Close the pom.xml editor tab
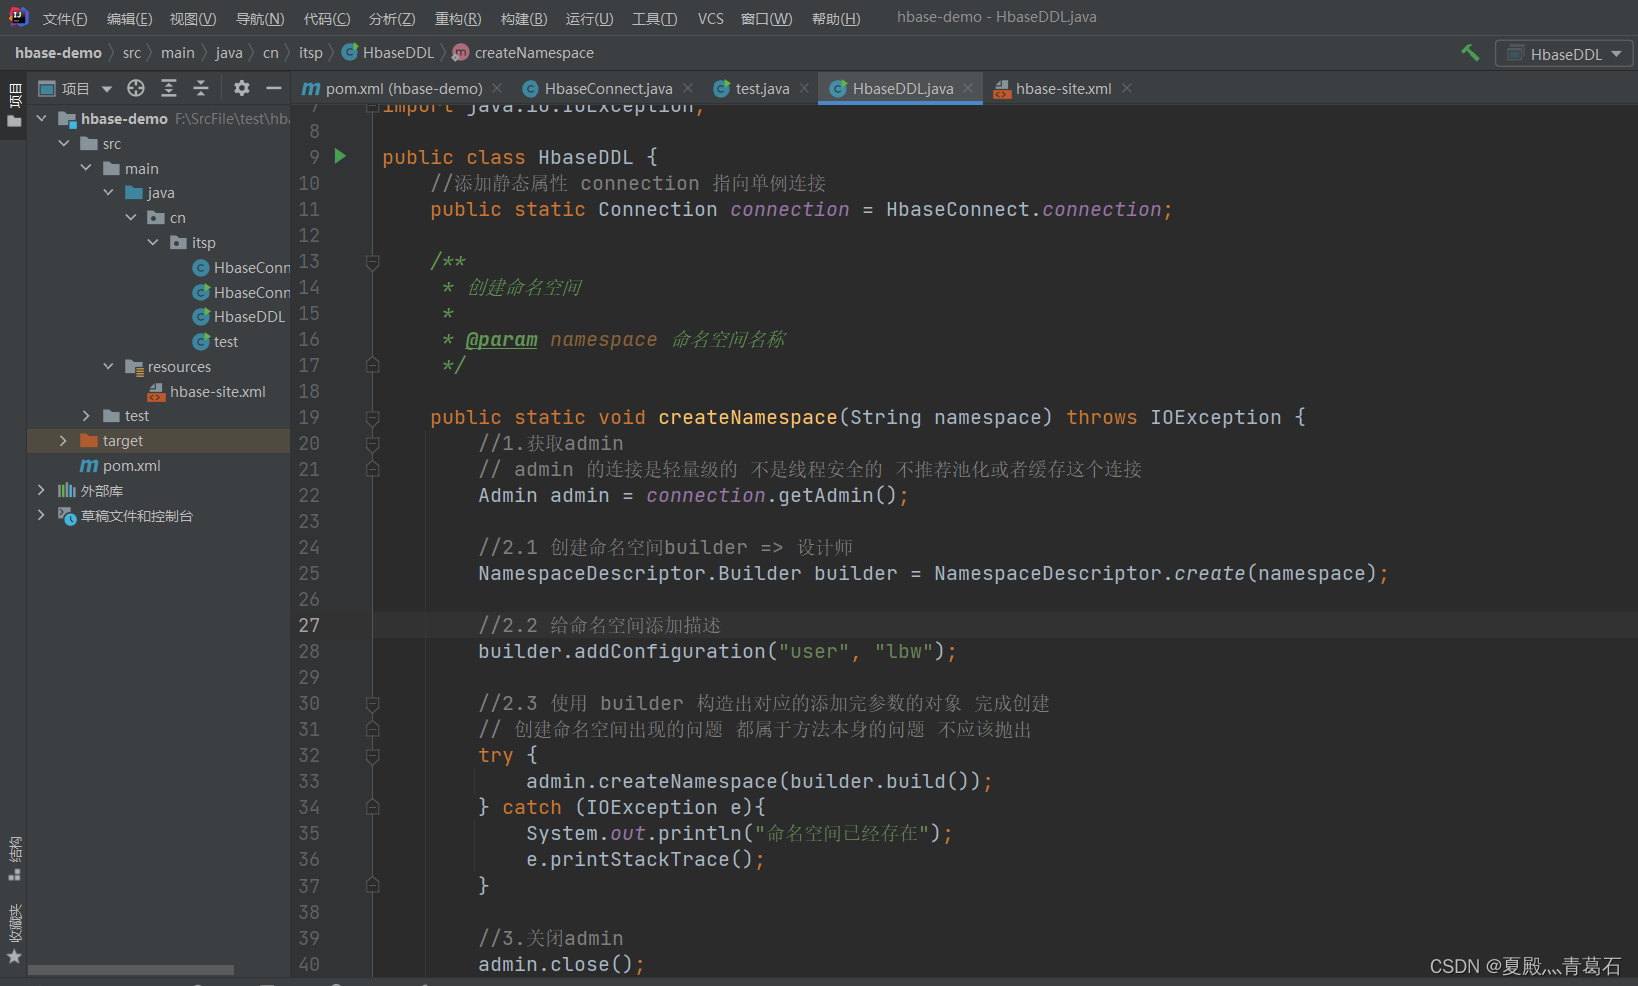1638x986 pixels. coord(497,88)
